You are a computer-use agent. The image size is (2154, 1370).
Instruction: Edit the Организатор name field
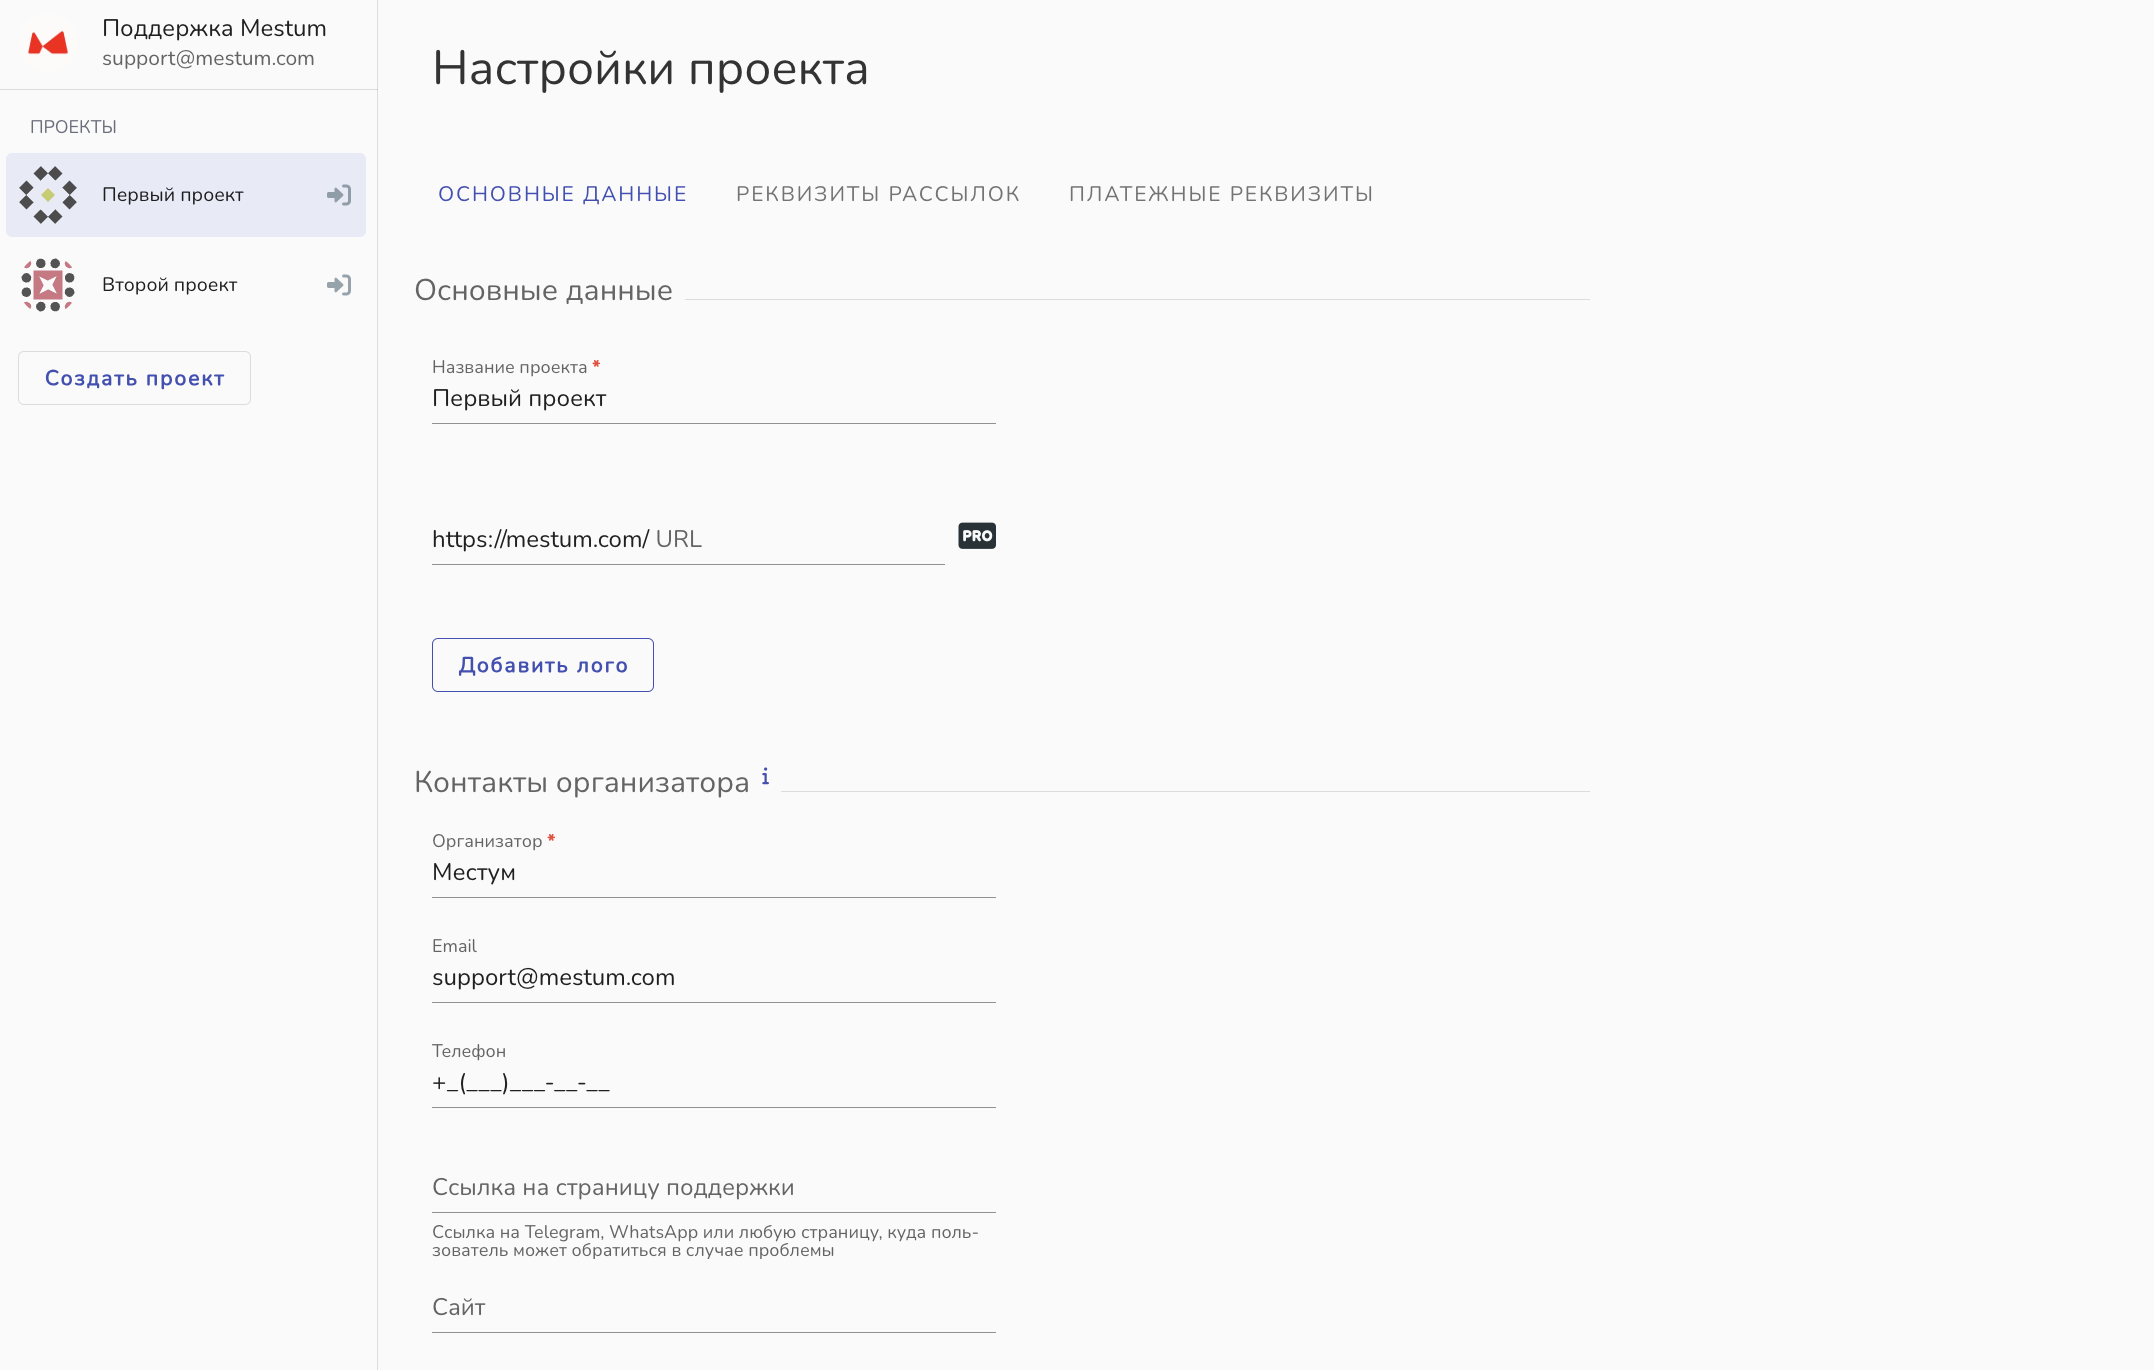point(713,873)
